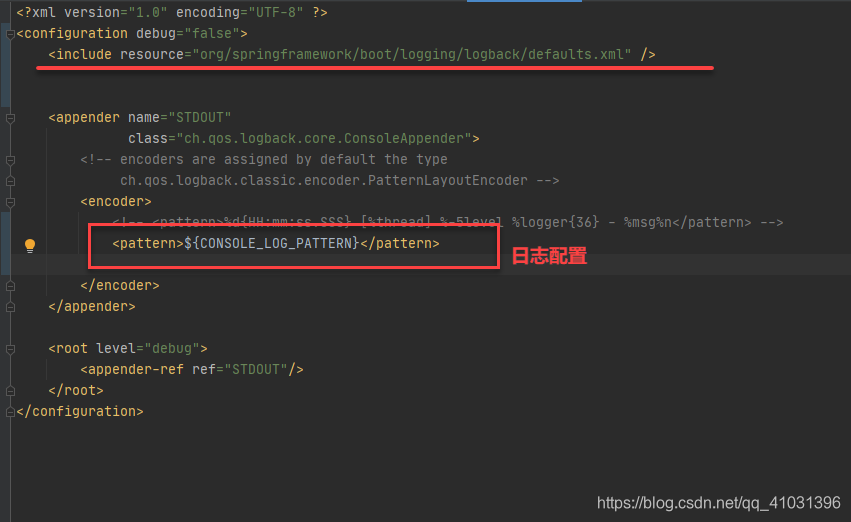The height and width of the screenshot is (522, 851).
Task: Click the closing configuration tag
Action: pos(80,411)
